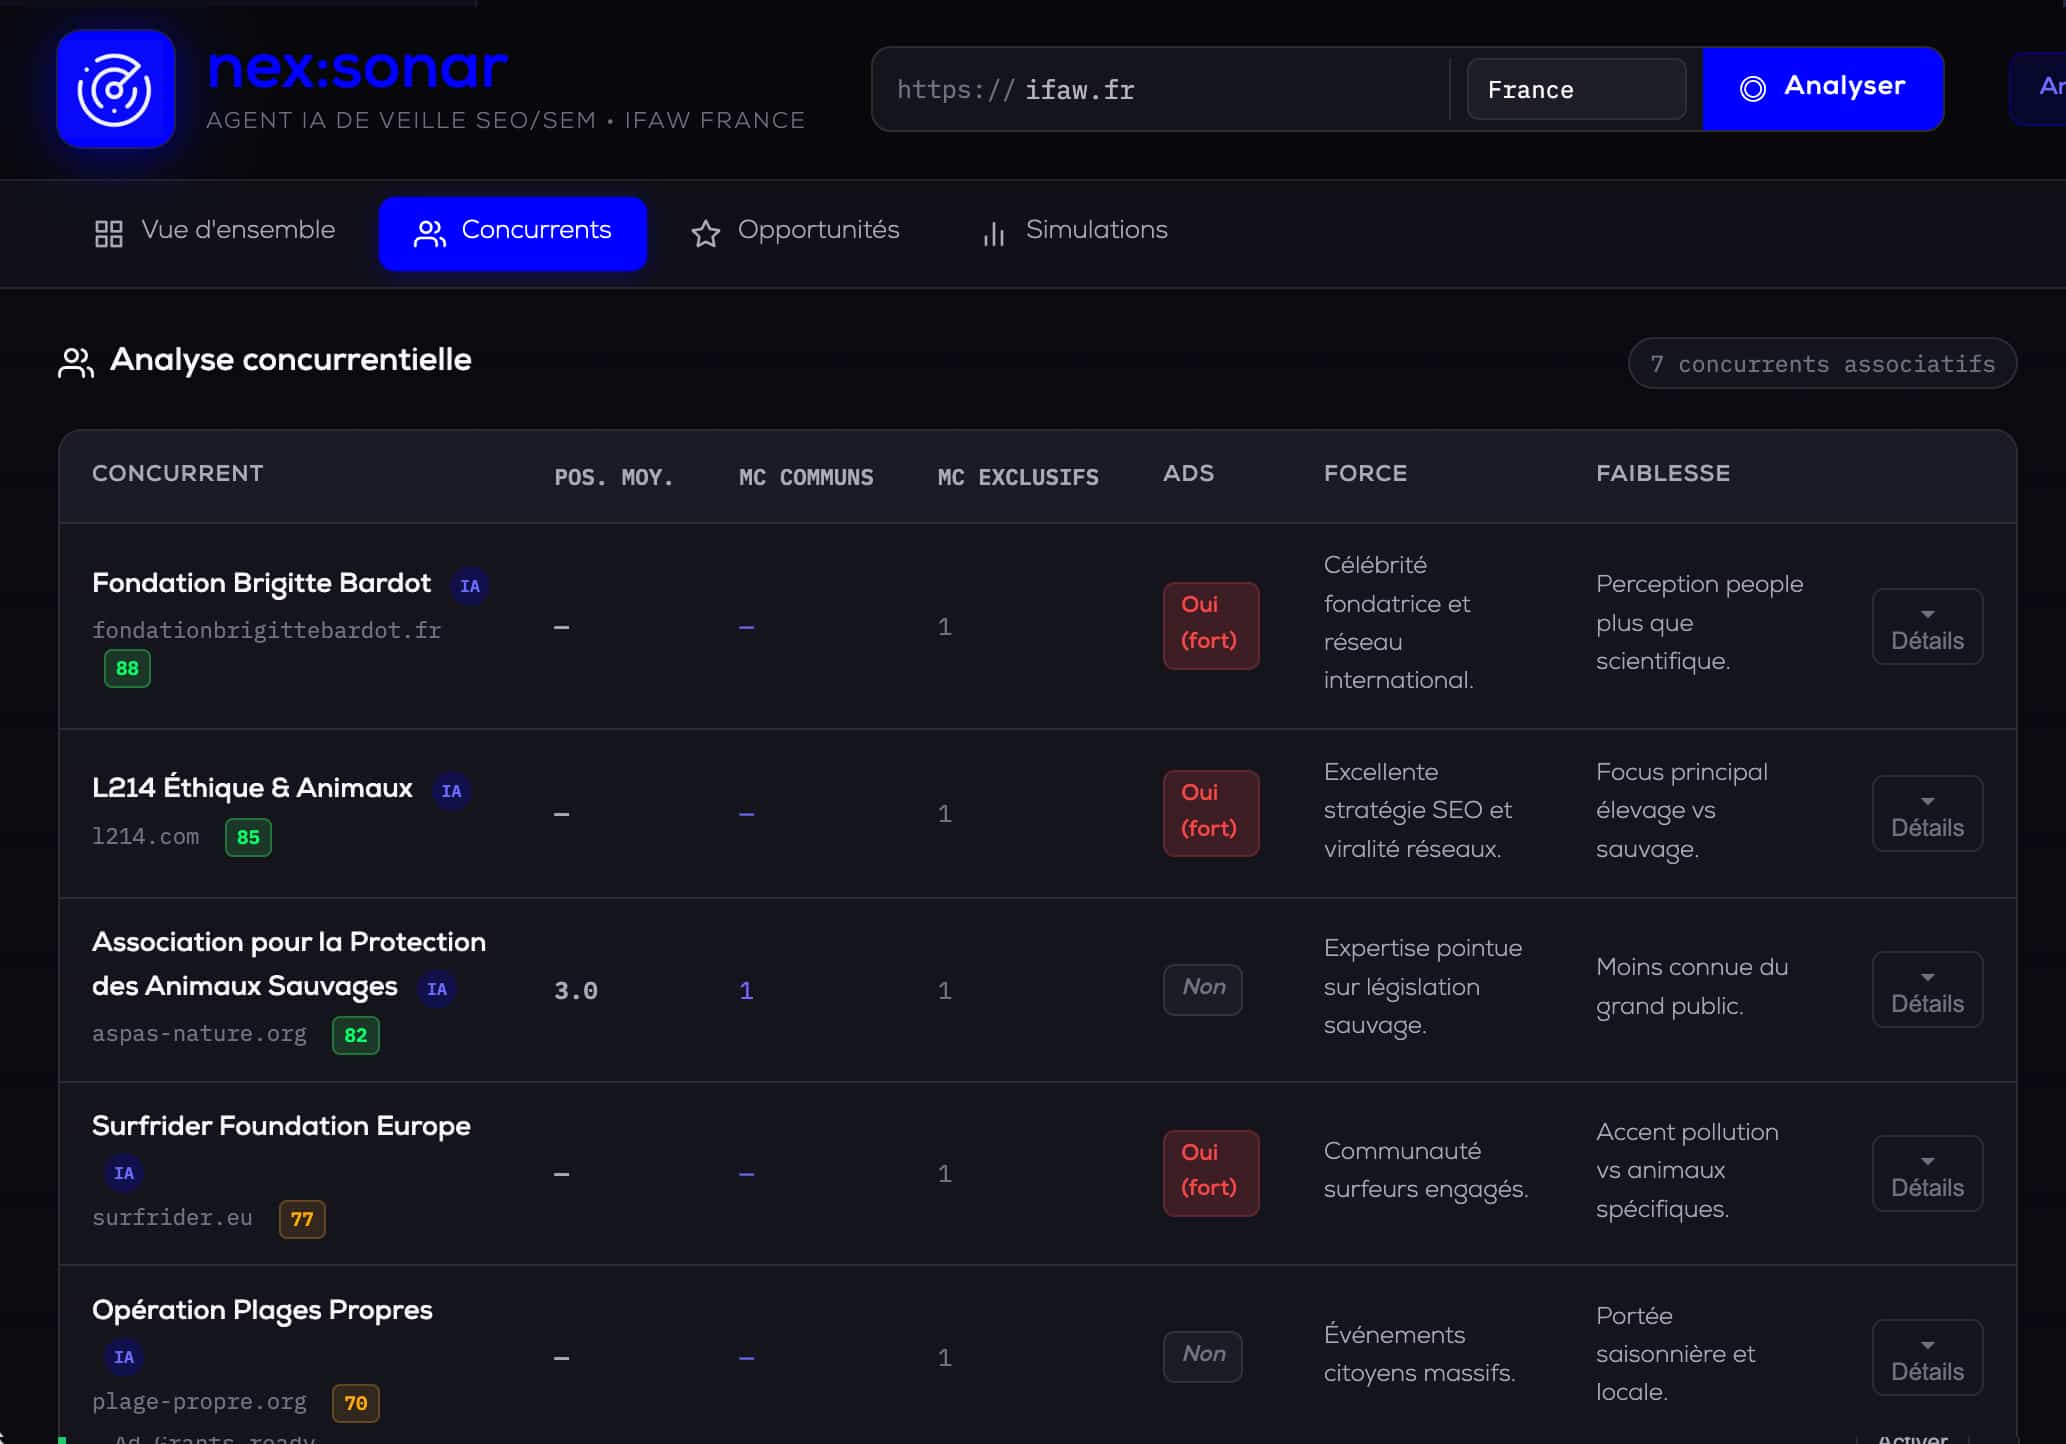Click score badge 82 next to aspas-nature.org
Image resolution: width=2066 pixels, height=1444 pixels.
pyautogui.click(x=356, y=1035)
